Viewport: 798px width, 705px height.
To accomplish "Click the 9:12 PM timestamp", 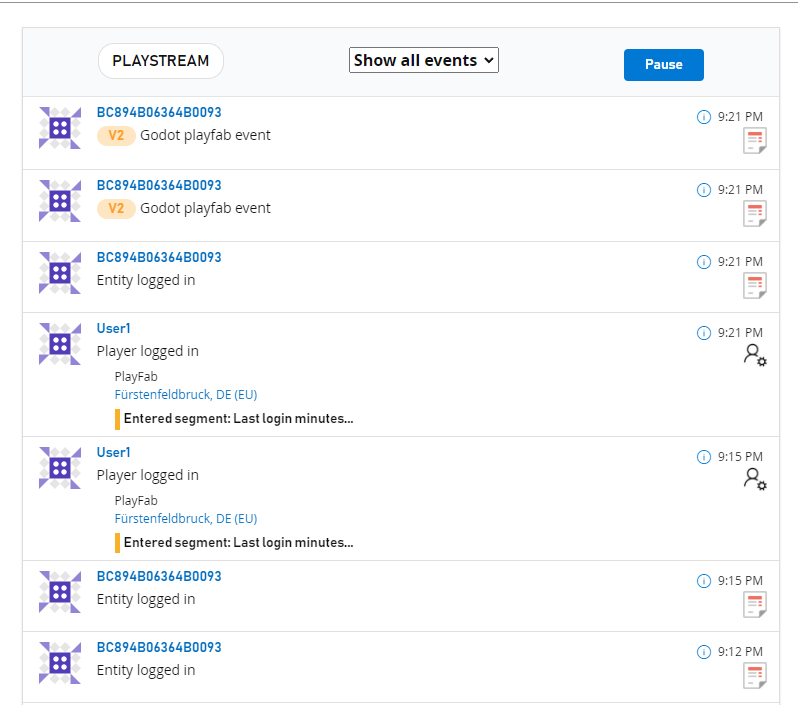I will pyautogui.click(x=740, y=652).
